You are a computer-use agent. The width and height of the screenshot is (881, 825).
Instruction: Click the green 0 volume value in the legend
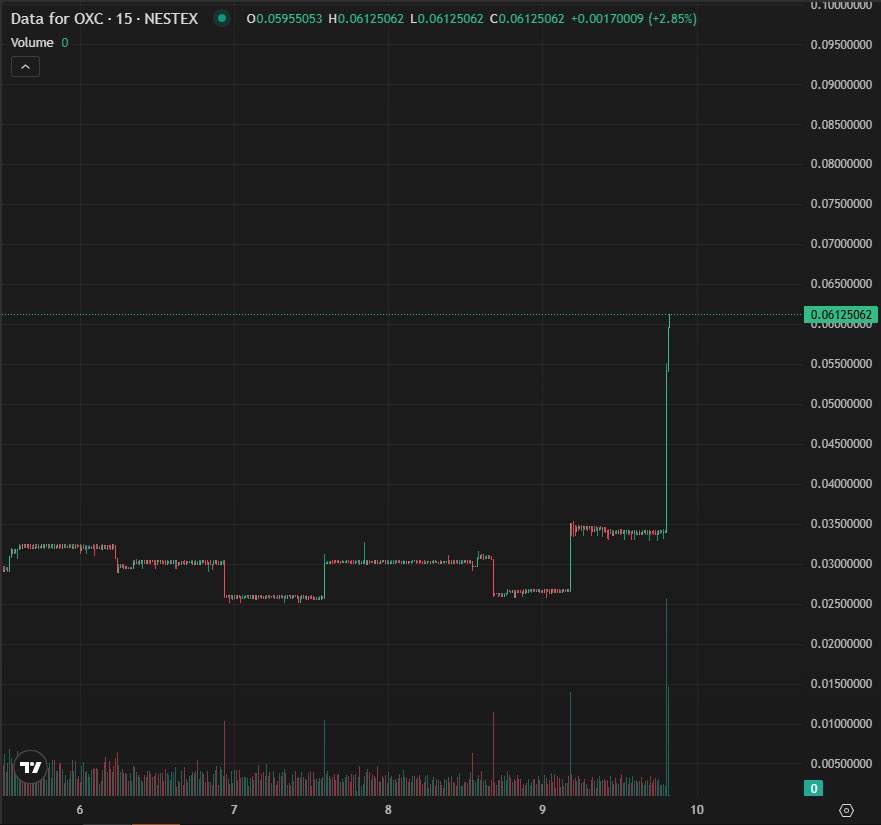(x=62, y=42)
